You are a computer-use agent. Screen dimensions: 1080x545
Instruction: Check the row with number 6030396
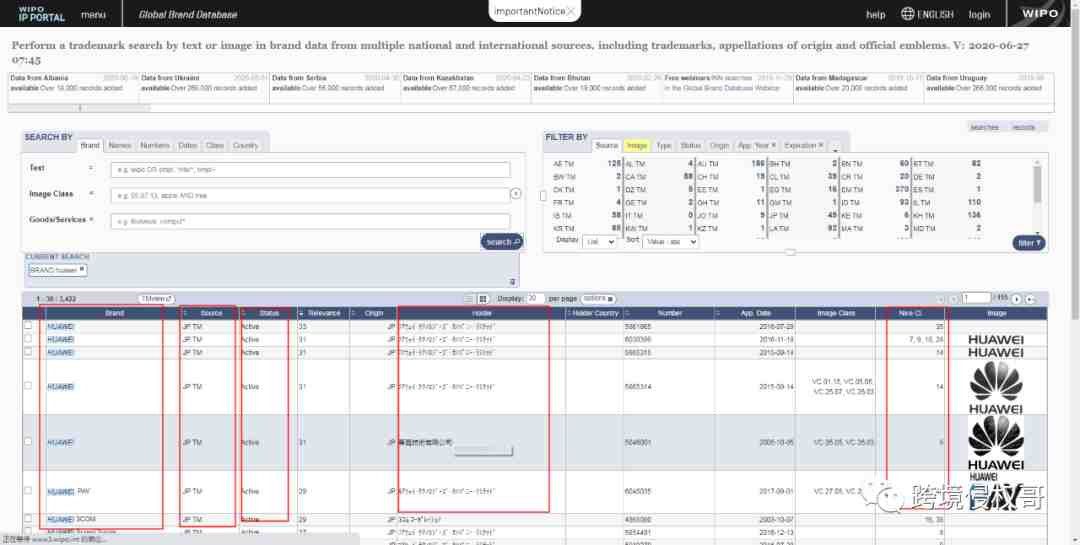click(28, 338)
